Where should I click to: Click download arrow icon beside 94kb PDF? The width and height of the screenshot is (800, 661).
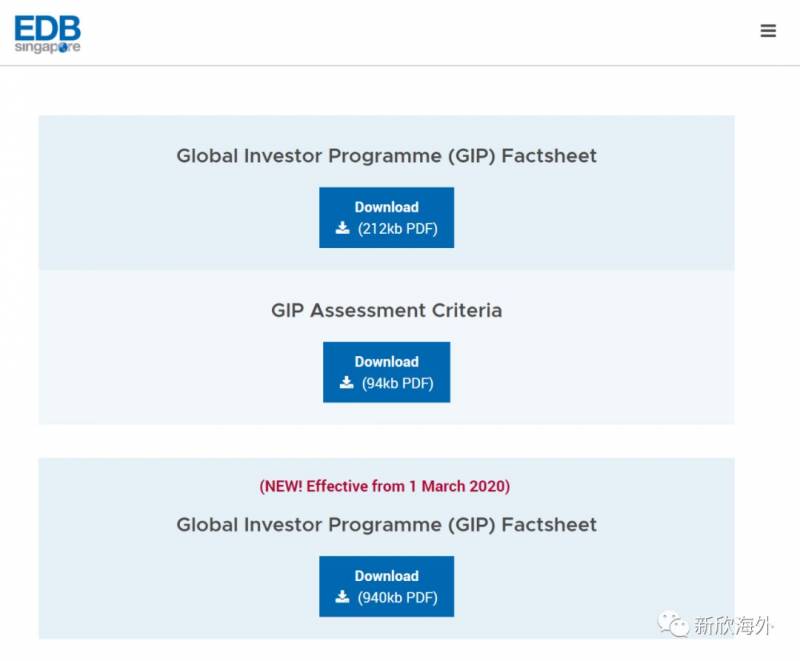point(347,383)
